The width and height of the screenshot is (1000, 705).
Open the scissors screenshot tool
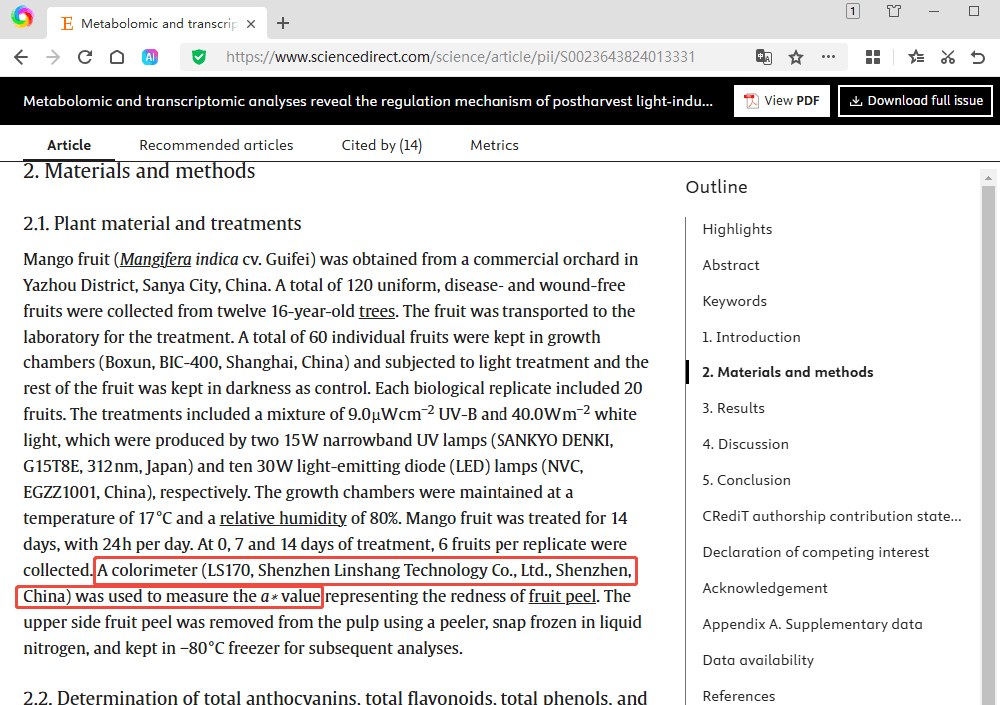(948, 57)
